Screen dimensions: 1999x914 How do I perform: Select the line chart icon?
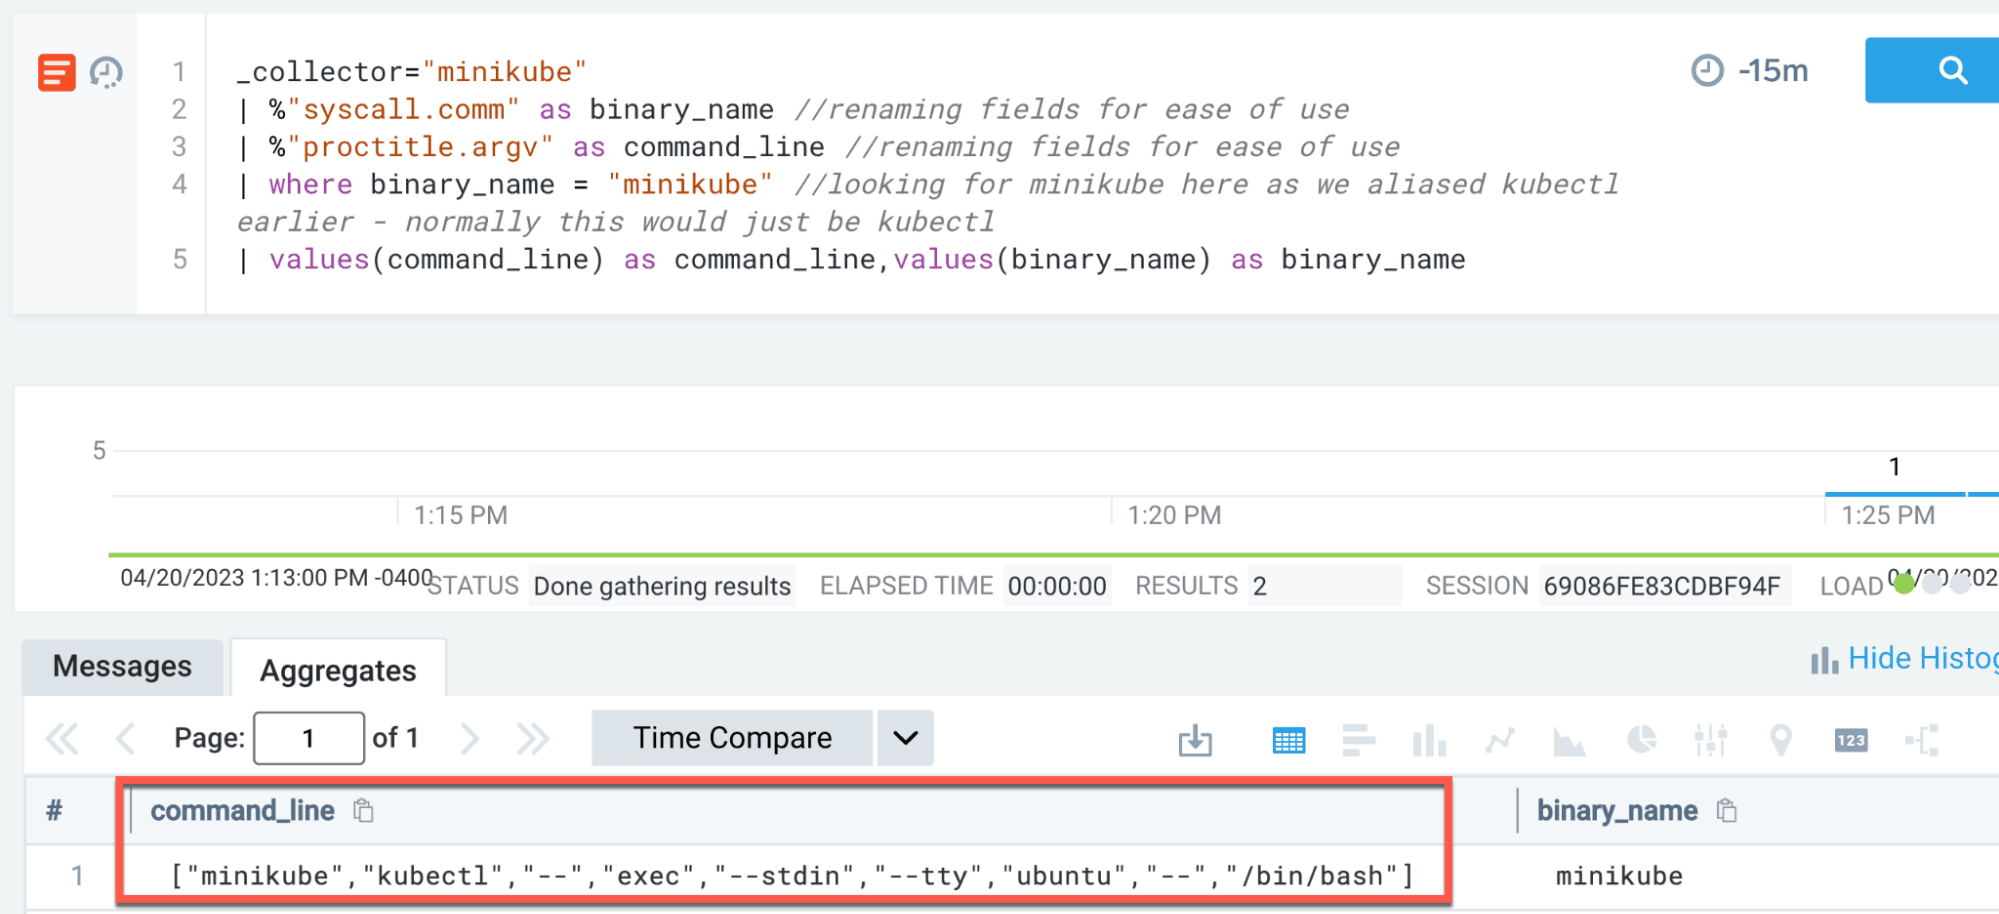tap(1500, 740)
